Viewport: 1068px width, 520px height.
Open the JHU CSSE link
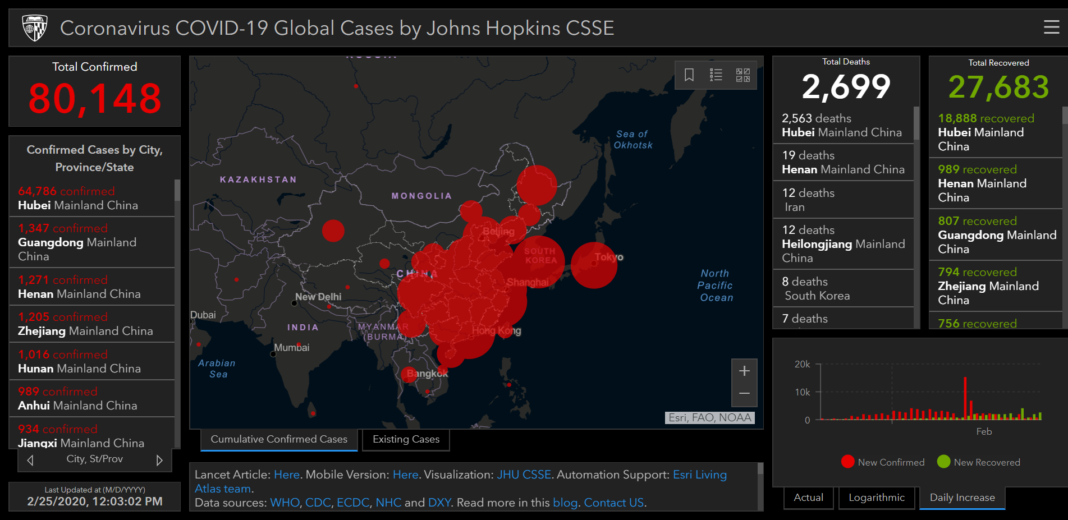coord(524,474)
